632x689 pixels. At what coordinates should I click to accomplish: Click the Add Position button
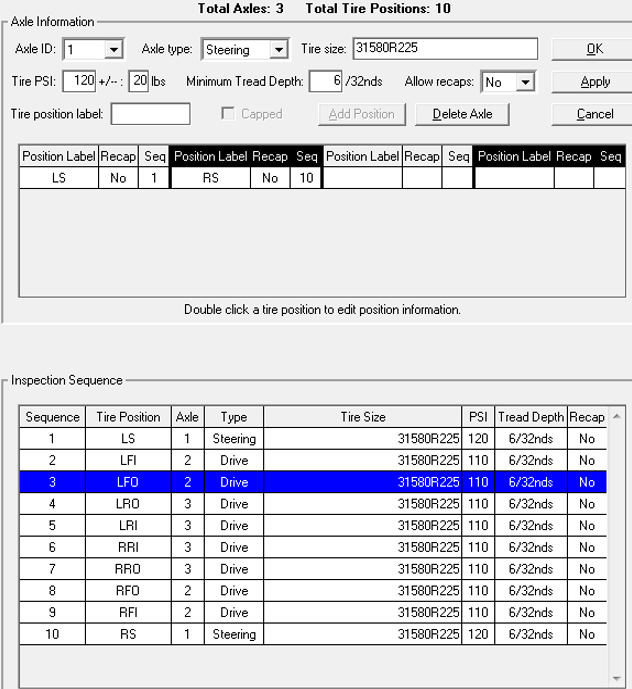point(361,114)
